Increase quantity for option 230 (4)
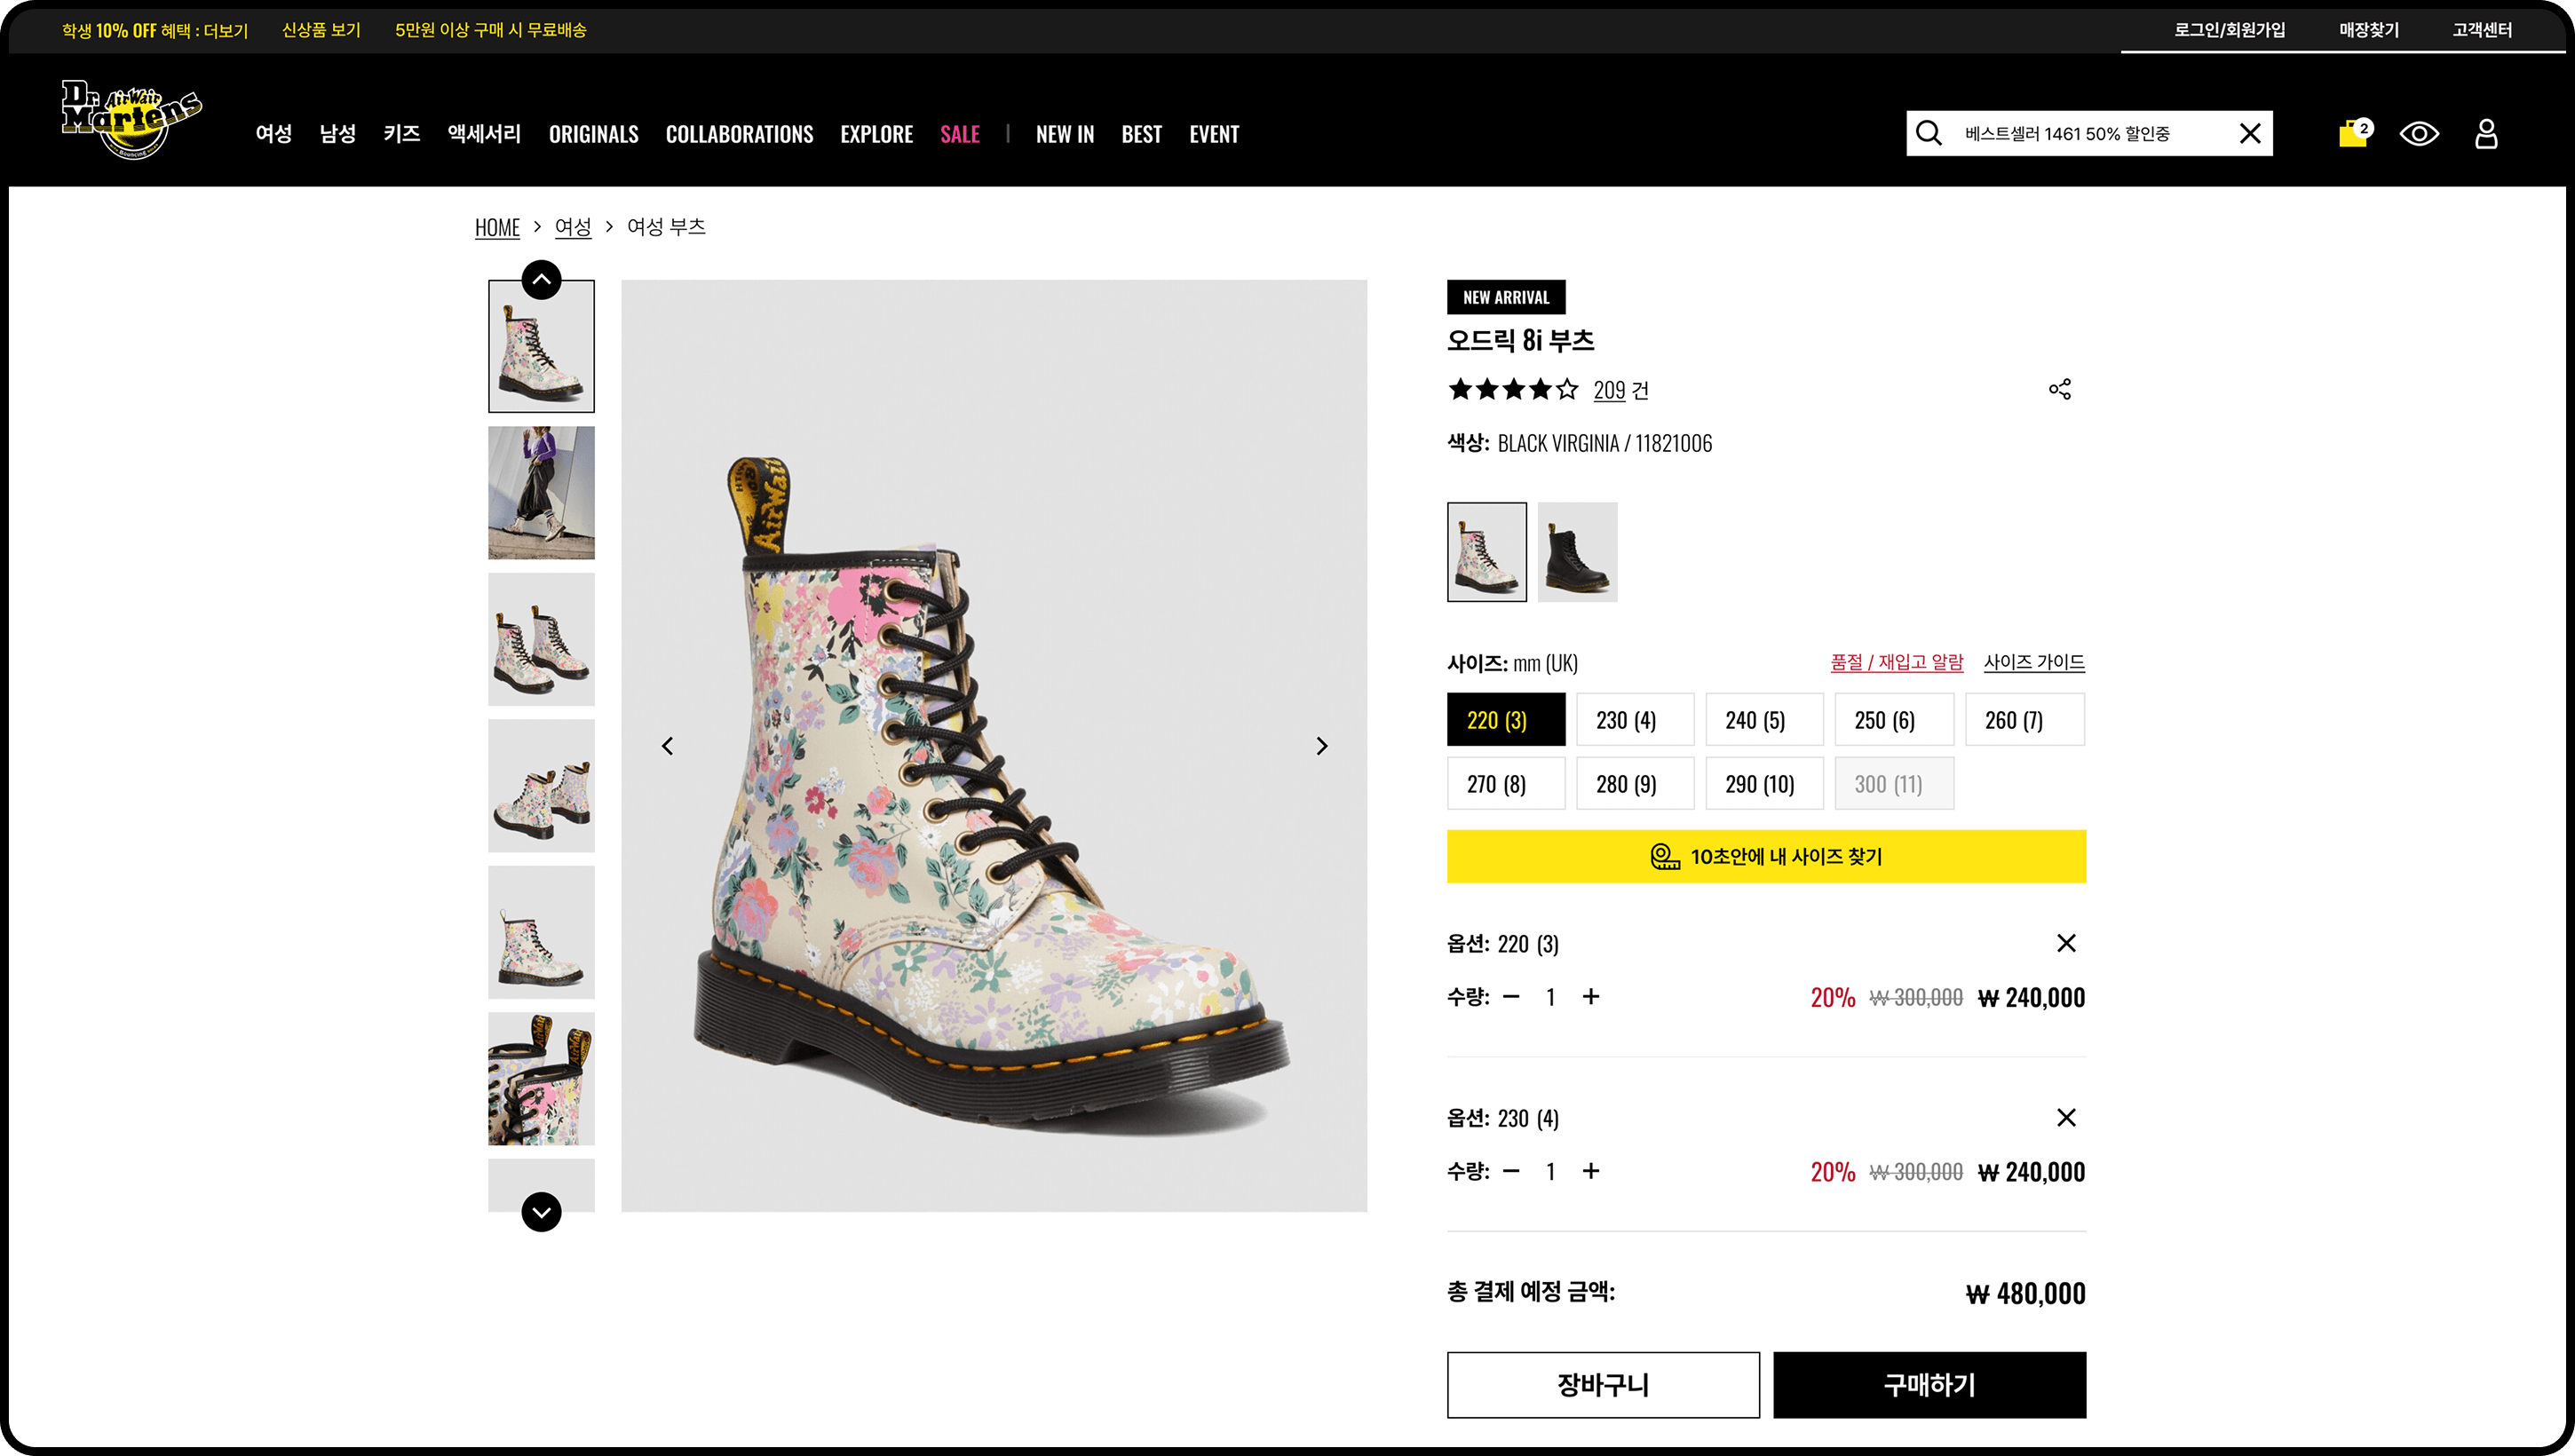2575x1456 pixels. [x=1591, y=1171]
